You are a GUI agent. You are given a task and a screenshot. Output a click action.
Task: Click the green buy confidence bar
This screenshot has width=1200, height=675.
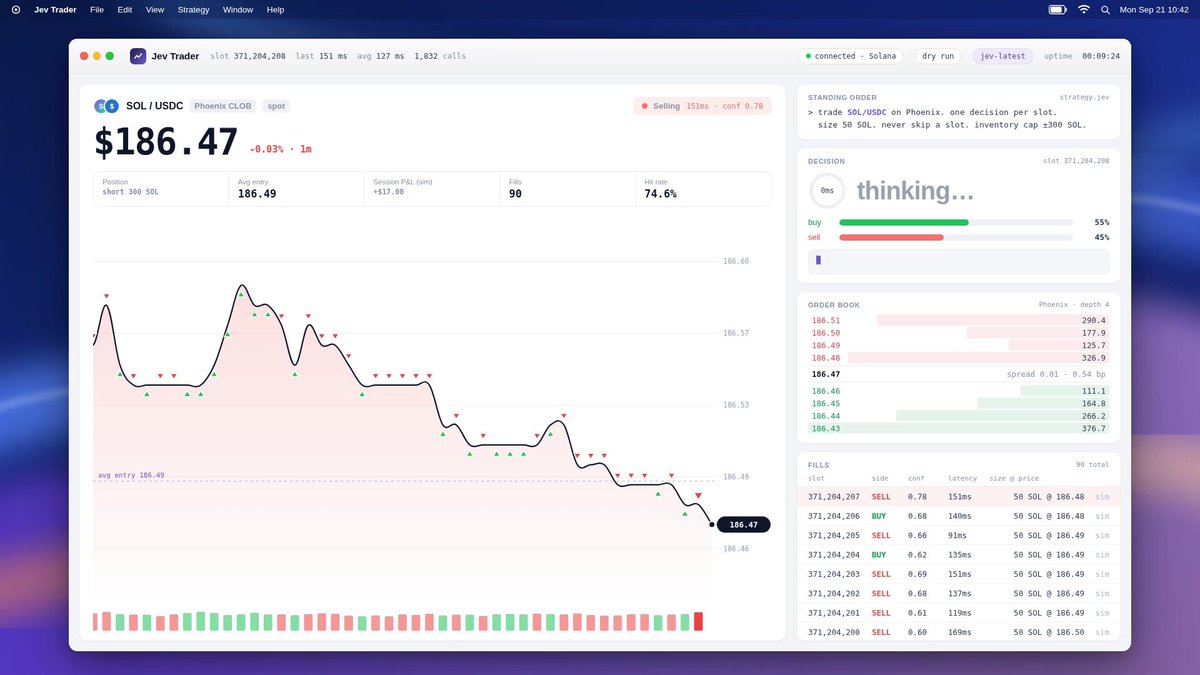(904, 222)
